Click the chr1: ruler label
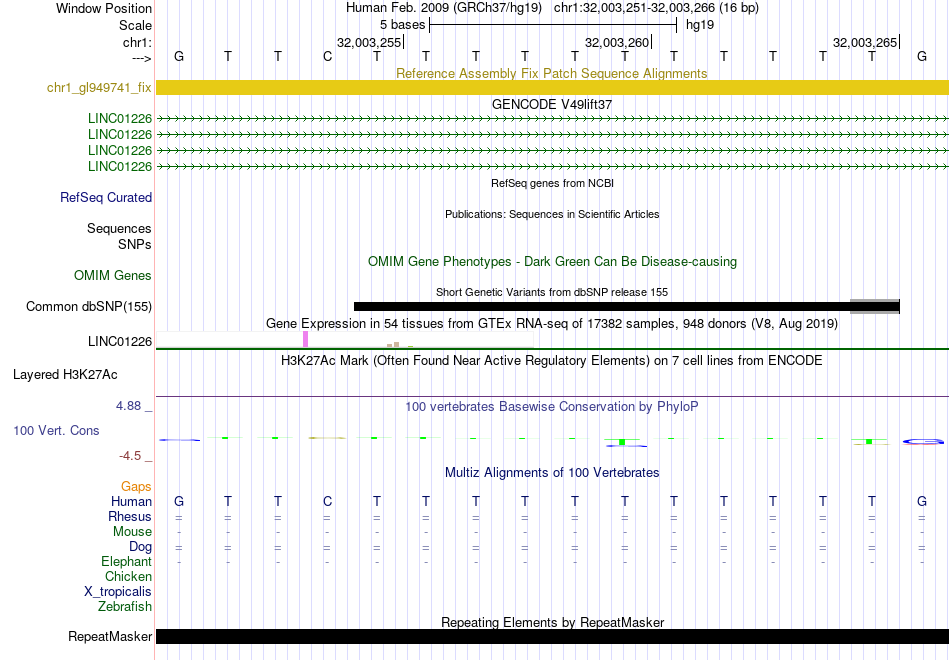950x660 pixels. [138, 42]
